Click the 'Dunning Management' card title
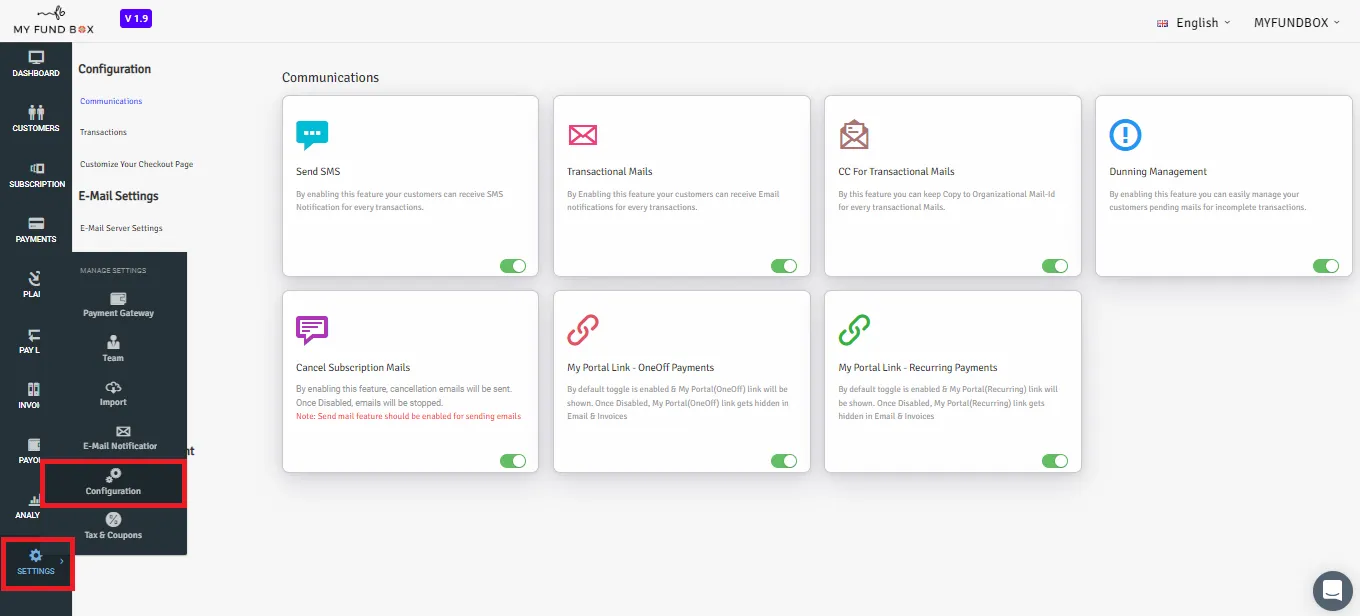1360x616 pixels. [x=1158, y=172]
